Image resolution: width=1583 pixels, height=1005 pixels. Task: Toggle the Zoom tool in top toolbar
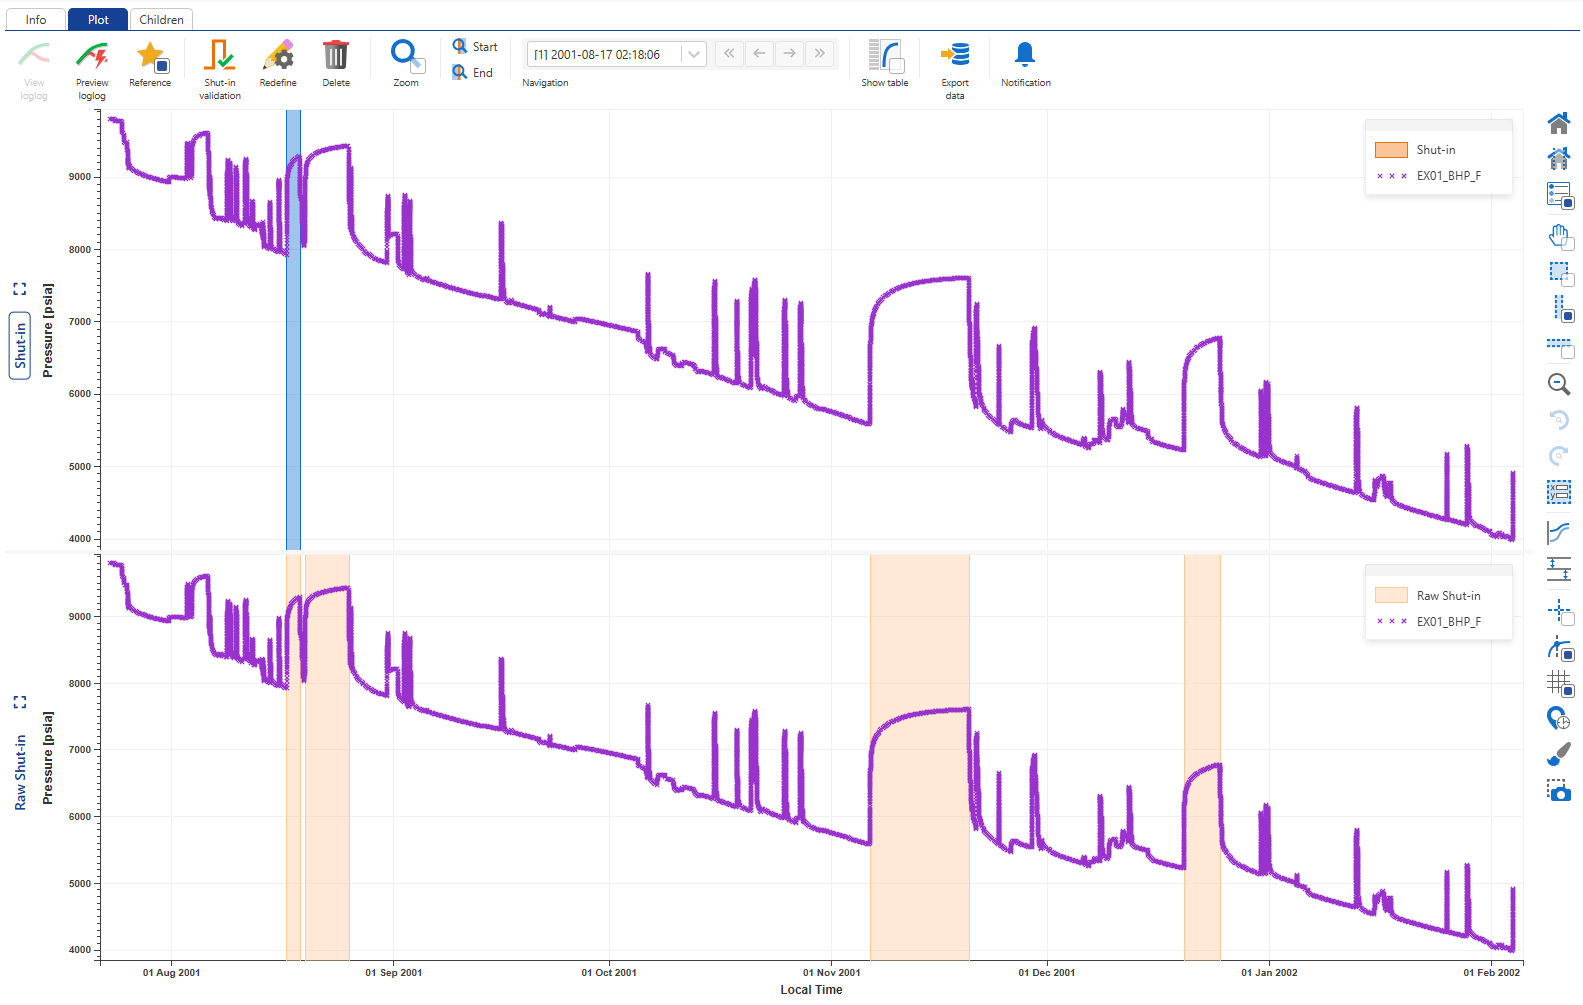(406, 56)
